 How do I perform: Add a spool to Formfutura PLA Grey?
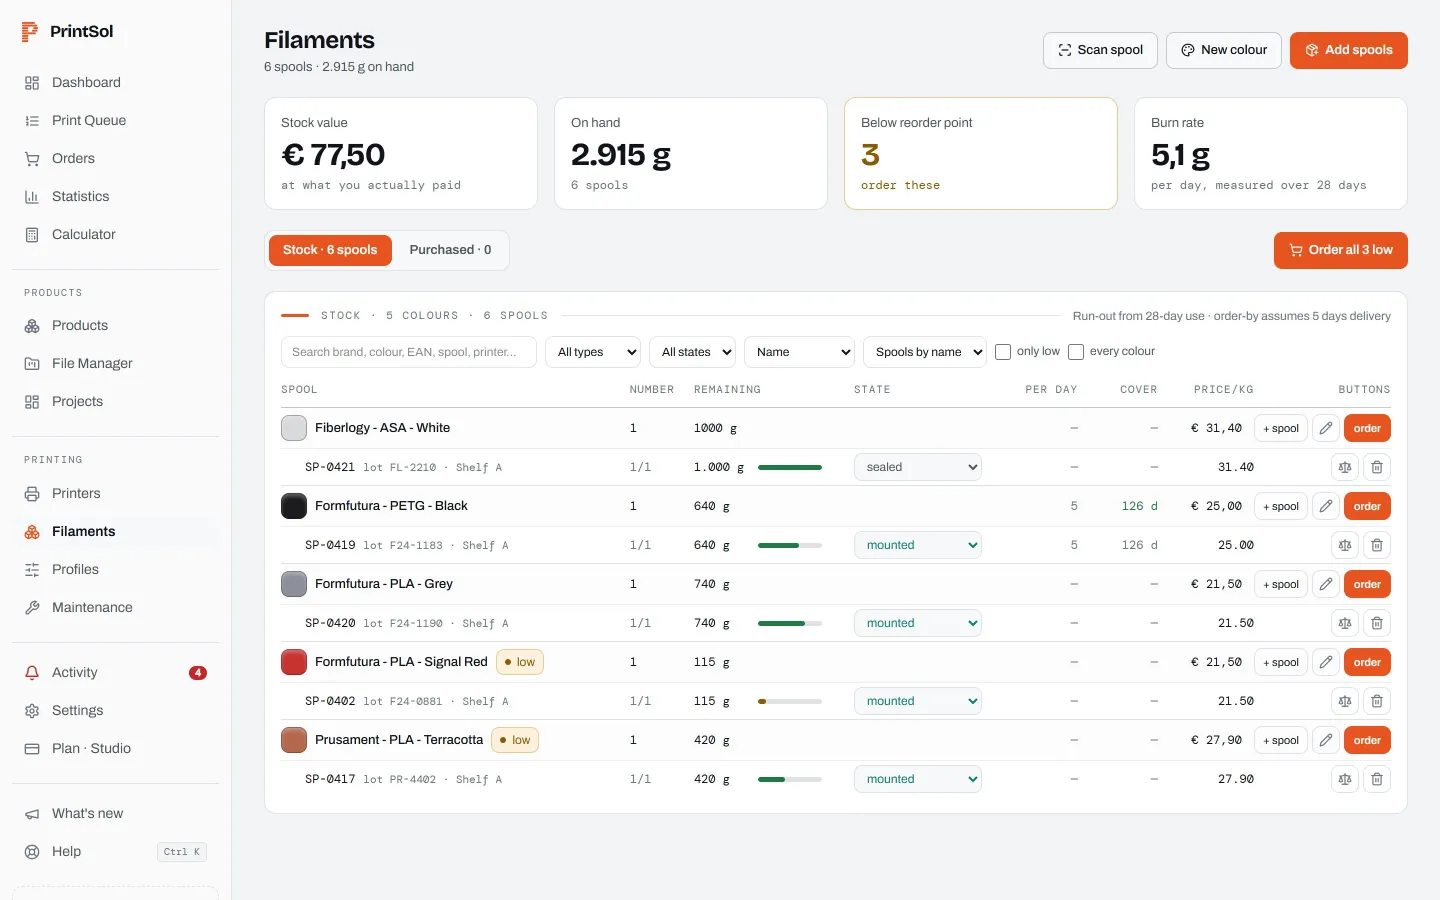click(1281, 584)
